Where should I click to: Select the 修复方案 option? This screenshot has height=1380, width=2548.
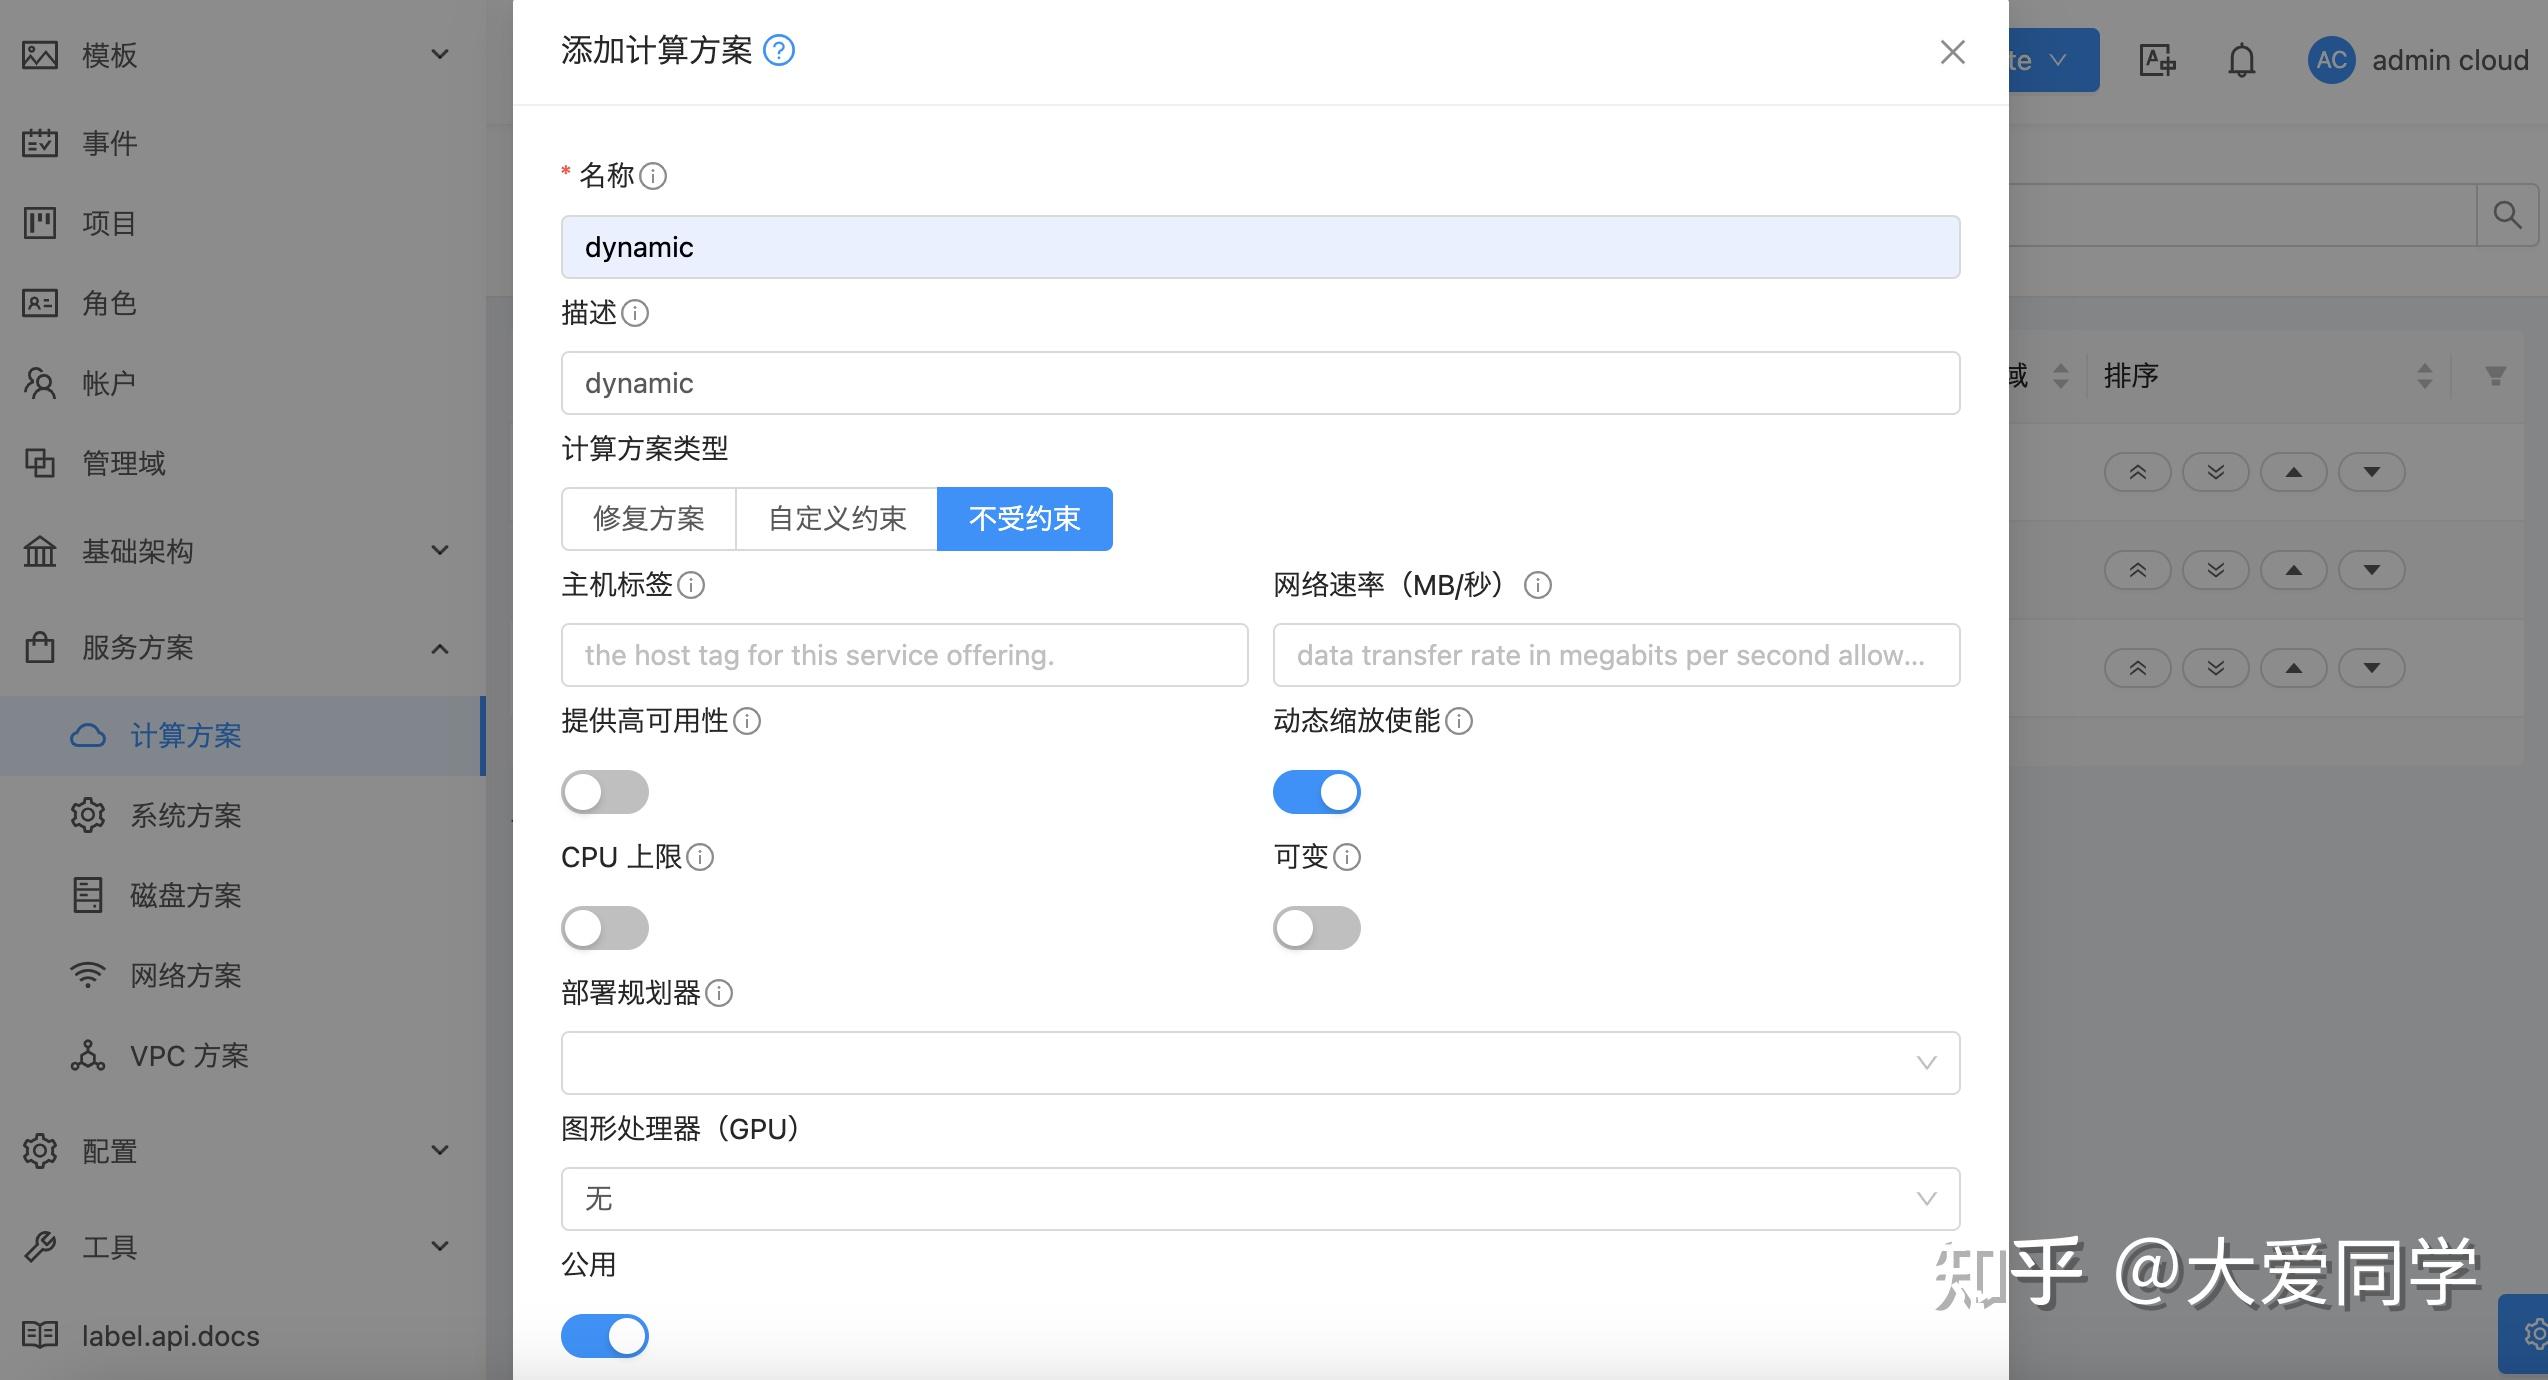(x=648, y=518)
